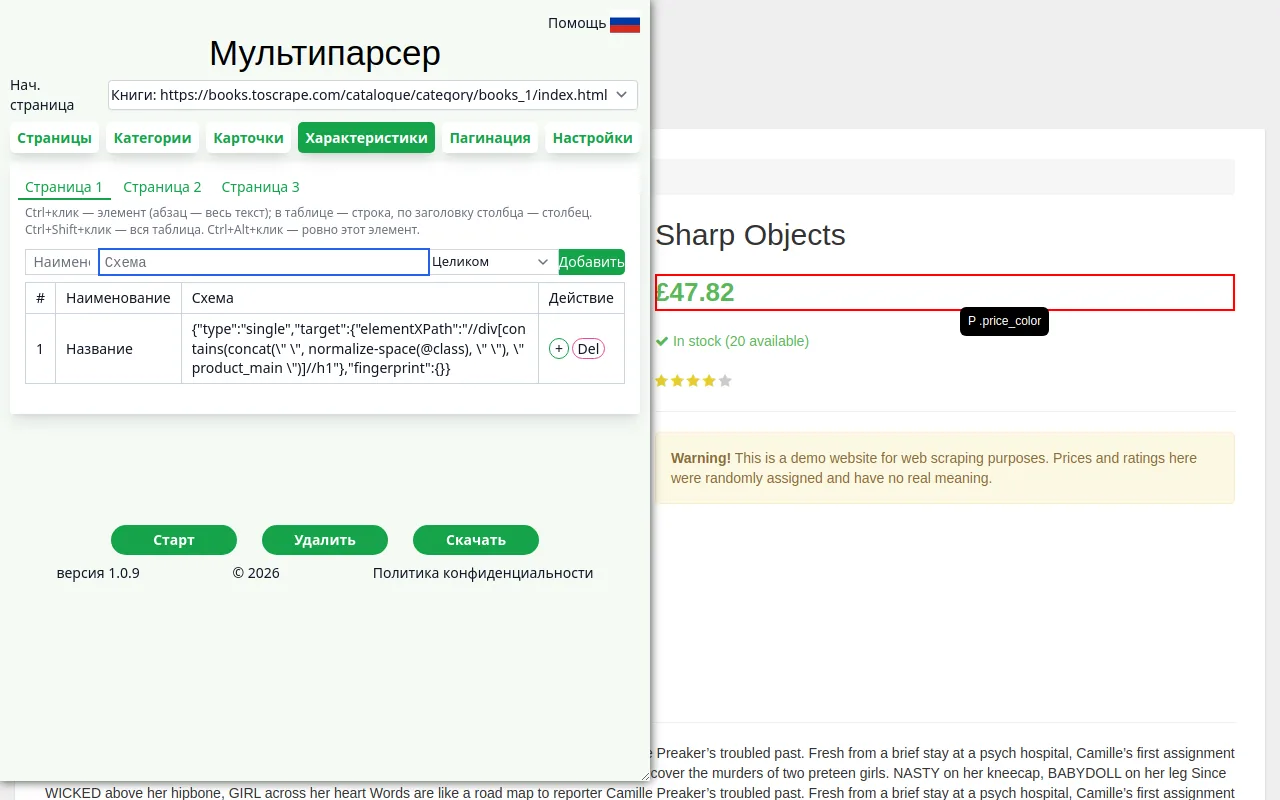Focus the Схема input field
Viewport: 1280px width, 800px height.
[x=264, y=262]
